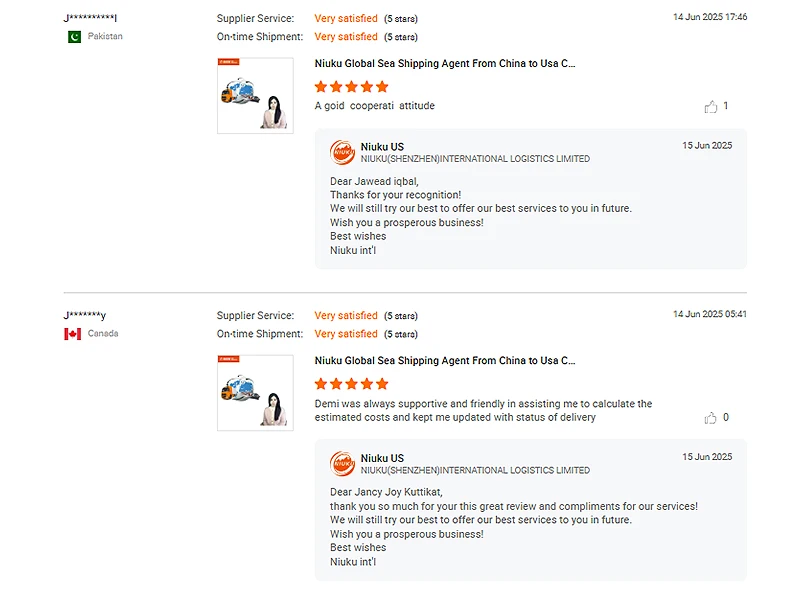Viewport: 800px width, 600px height.
Task: Click review text mentioning Demi
Action: (x=483, y=410)
